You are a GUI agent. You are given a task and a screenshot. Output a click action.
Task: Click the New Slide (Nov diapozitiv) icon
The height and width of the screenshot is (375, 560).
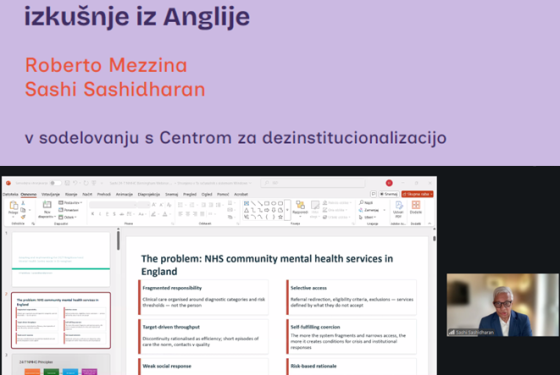[x=47, y=205]
